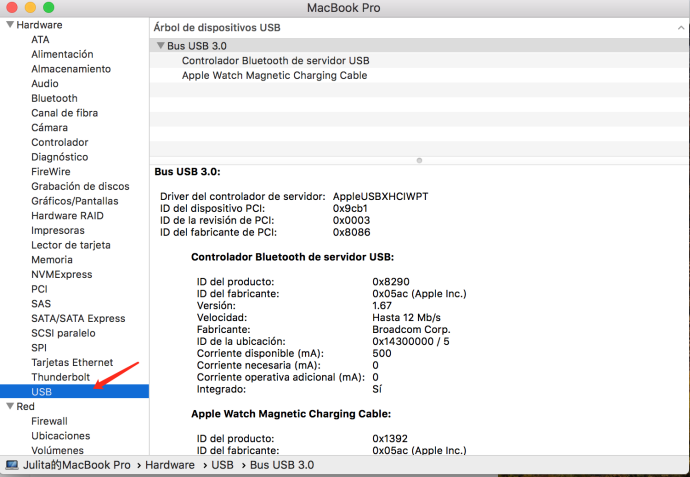Click the yellow minimize window button
690x477 pixels.
pos(30,7)
